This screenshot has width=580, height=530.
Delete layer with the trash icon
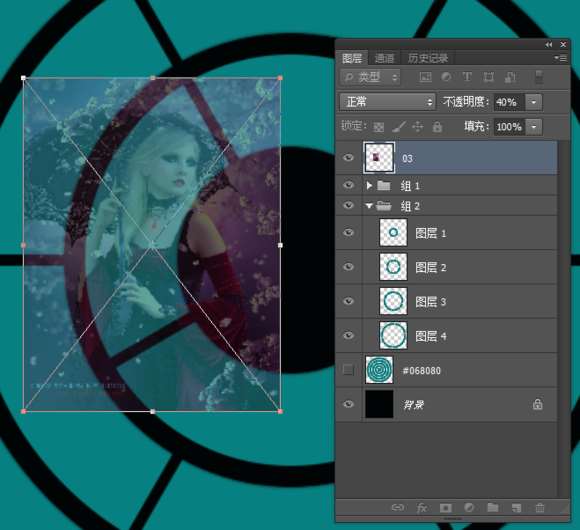(x=540, y=508)
